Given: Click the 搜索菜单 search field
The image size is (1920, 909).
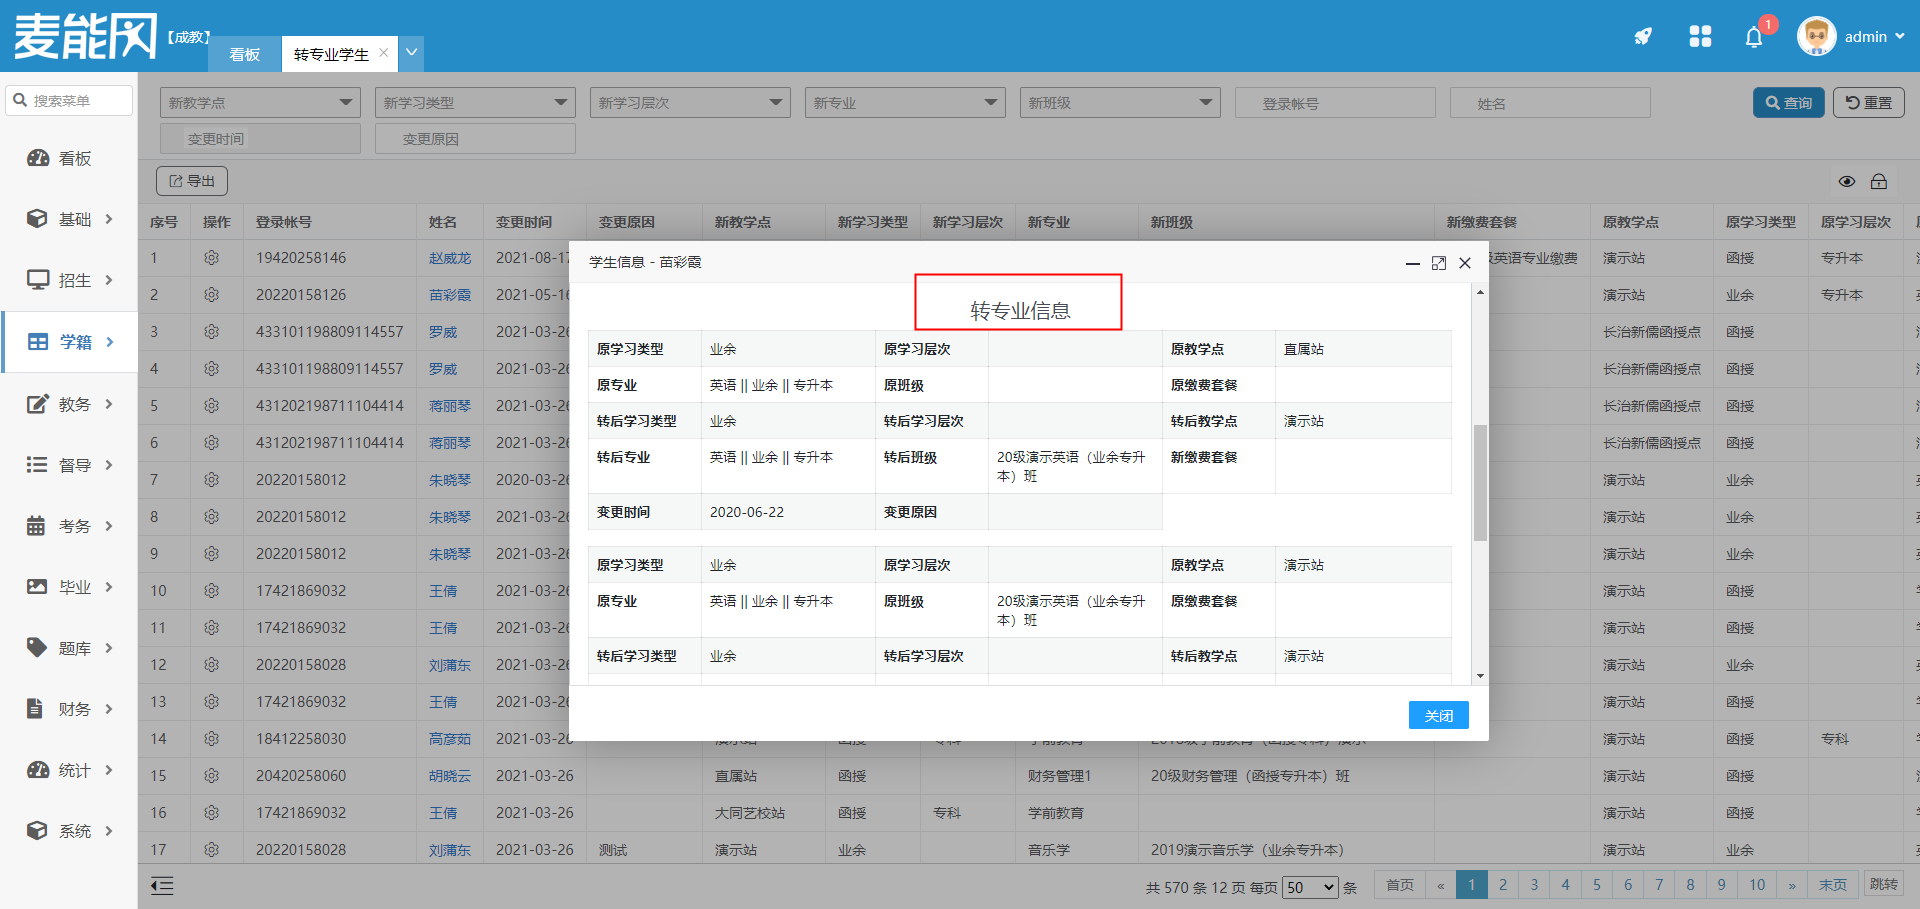Looking at the screenshot, I should point(70,101).
